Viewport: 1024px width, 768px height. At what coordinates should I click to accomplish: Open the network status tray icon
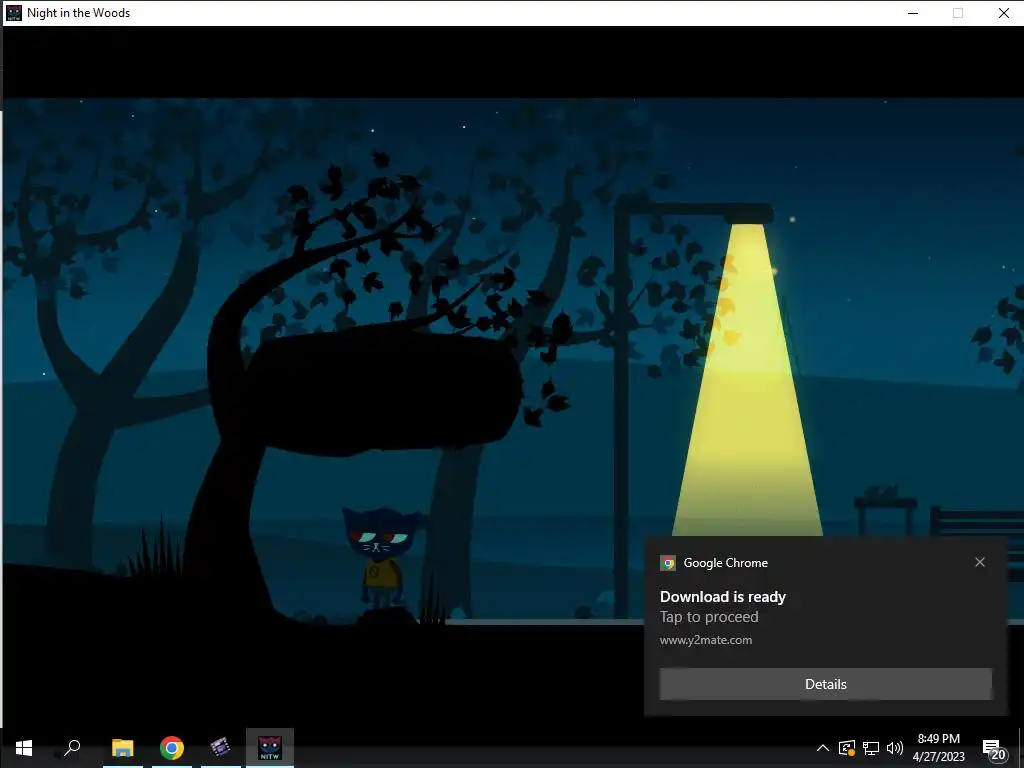(871, 748)
